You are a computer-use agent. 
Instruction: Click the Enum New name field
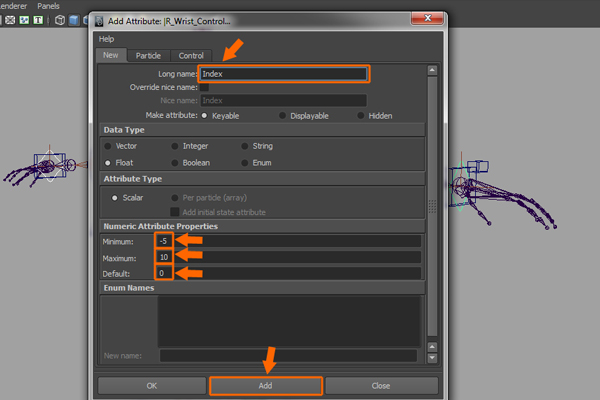(288, 356)
